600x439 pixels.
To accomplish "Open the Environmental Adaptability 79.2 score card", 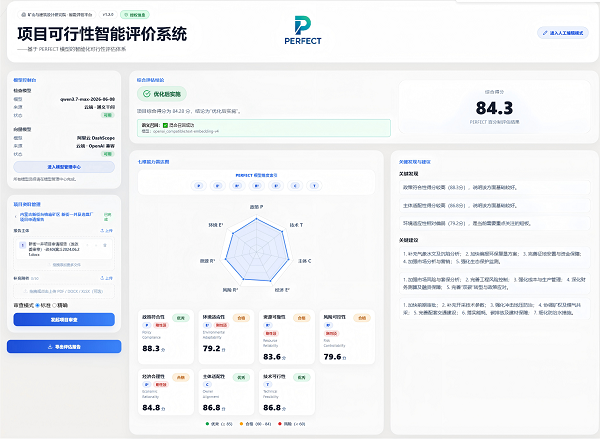I will coord(226,337).
